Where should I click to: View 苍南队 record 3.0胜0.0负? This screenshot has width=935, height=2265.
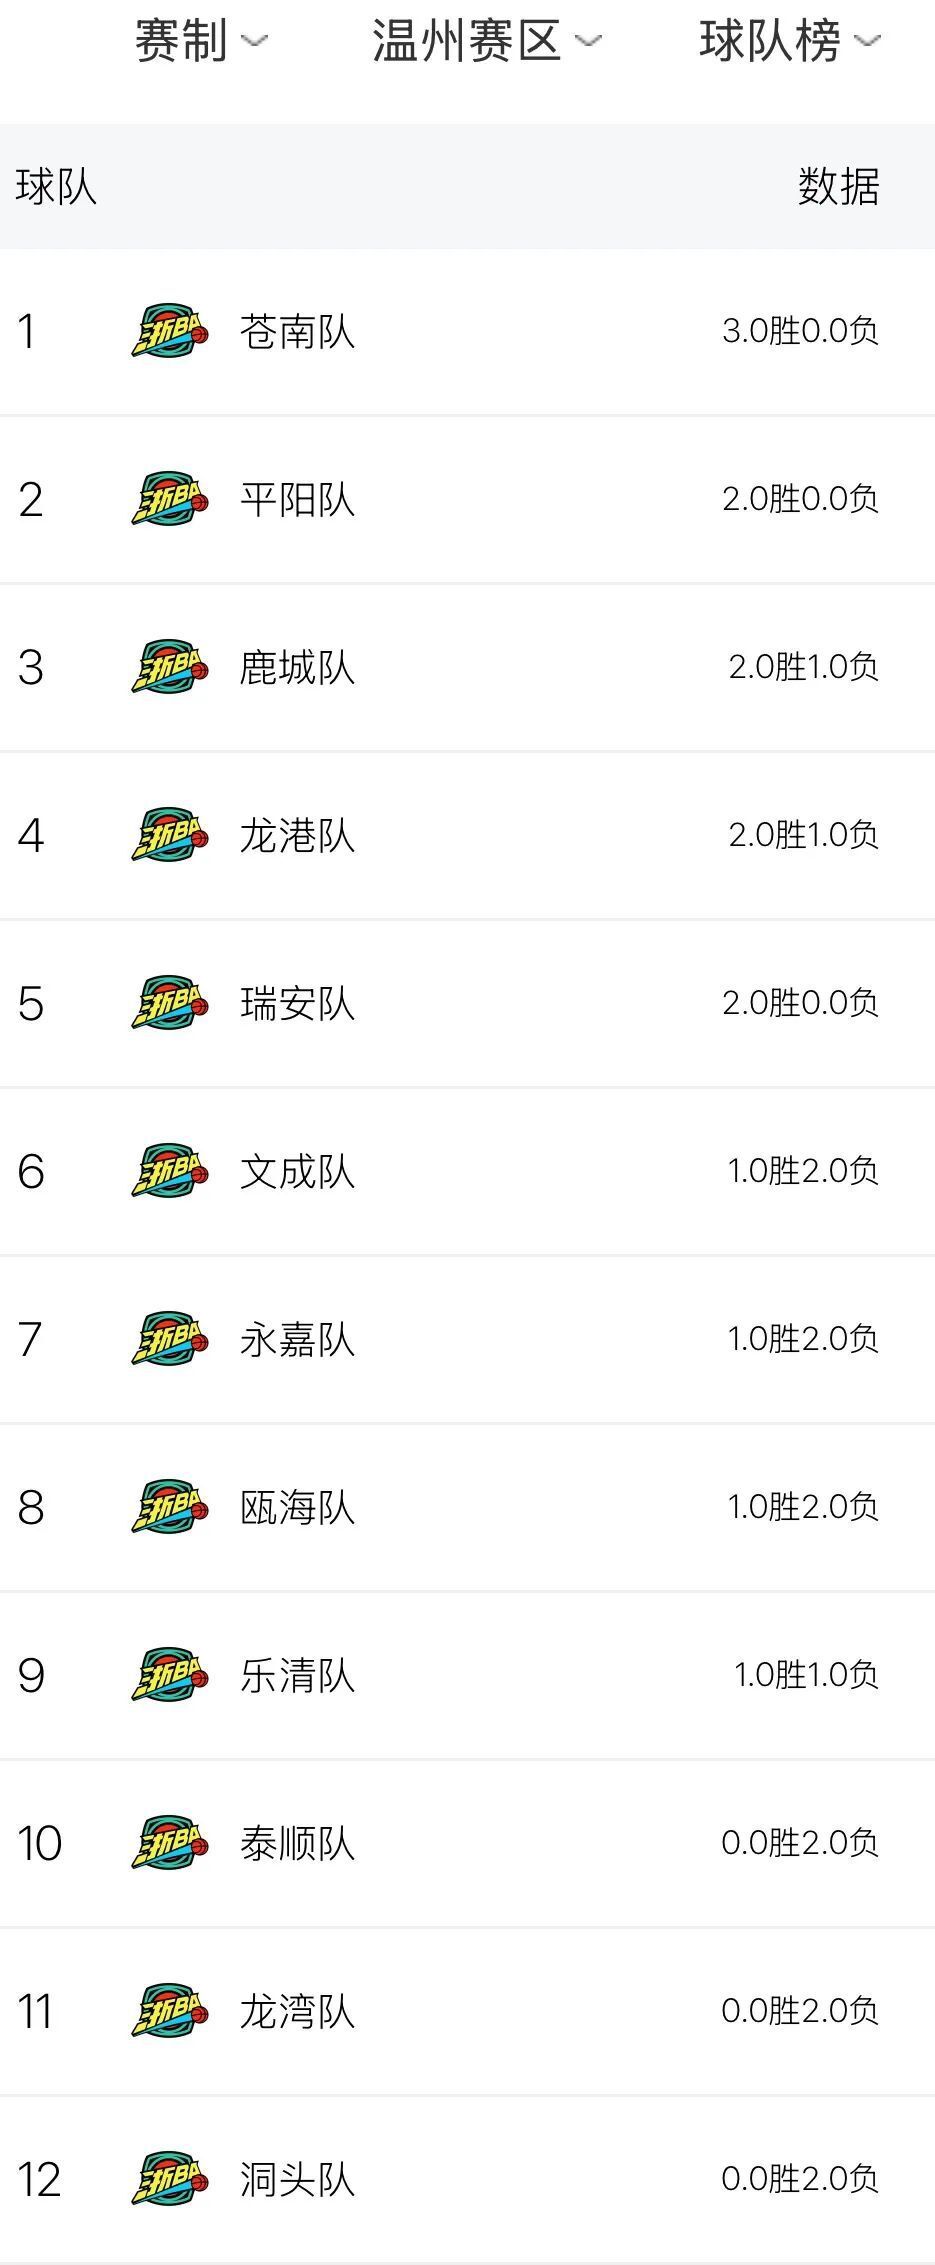pos(800,331)
